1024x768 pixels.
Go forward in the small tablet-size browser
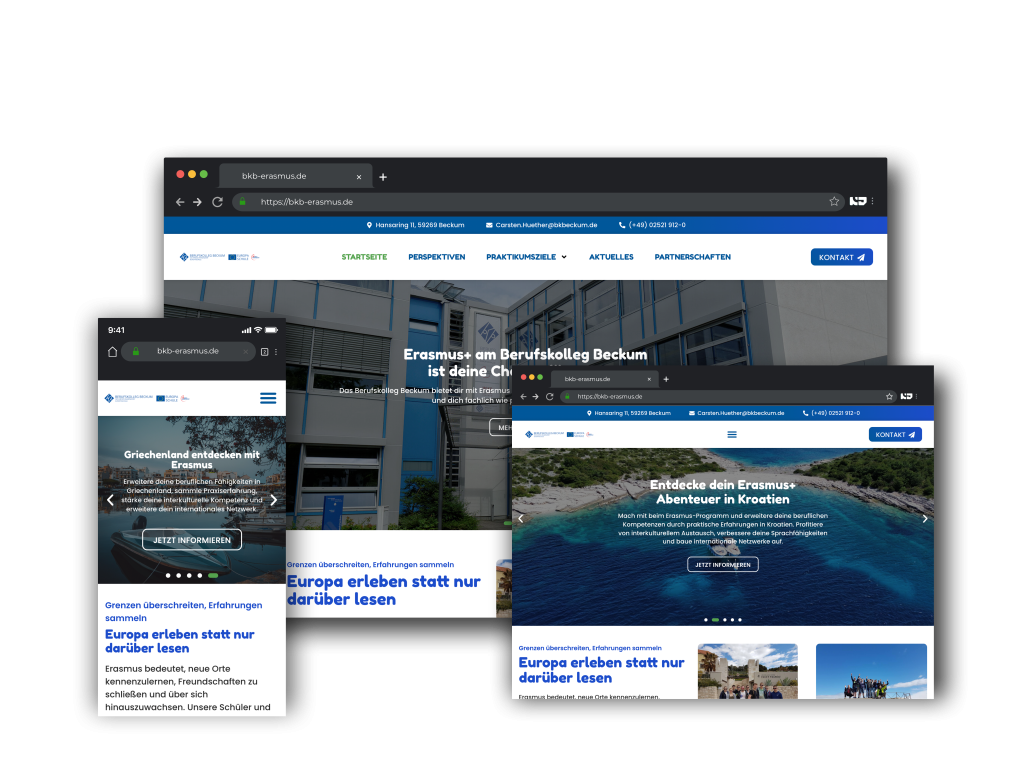[x=535, y=396]
